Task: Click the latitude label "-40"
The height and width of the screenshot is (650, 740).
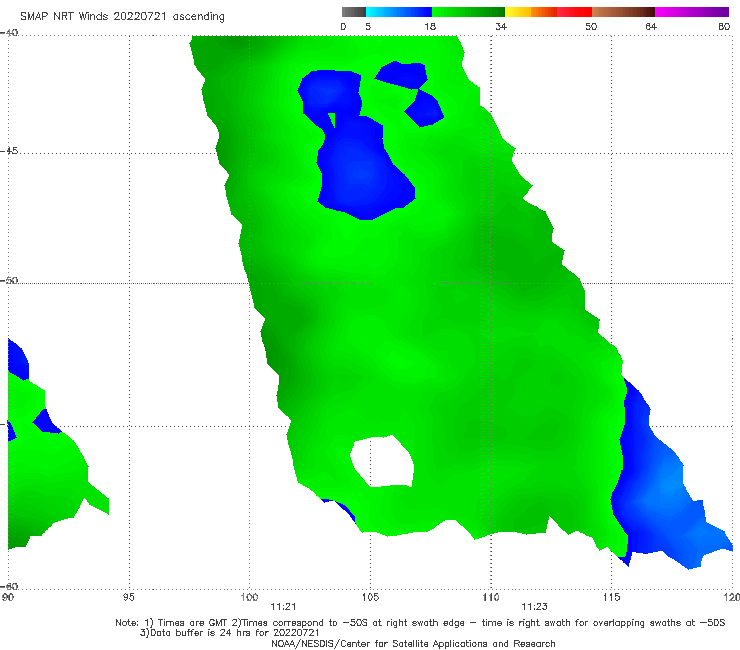Action: click(x=9, y=33)
